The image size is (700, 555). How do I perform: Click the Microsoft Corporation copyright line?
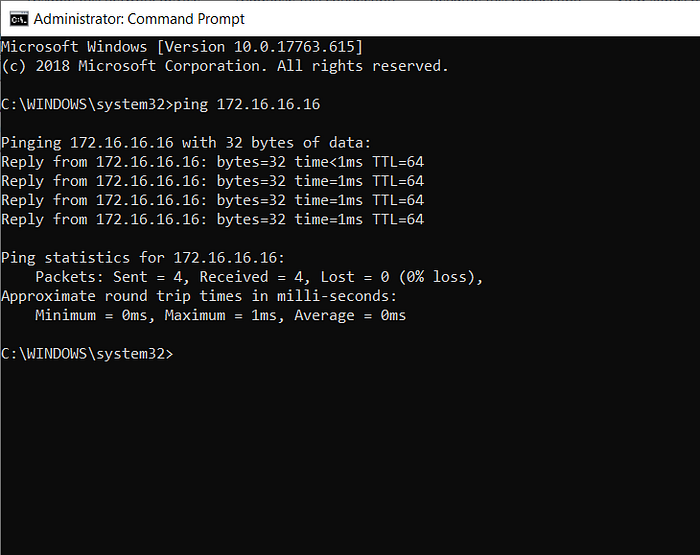tap(225, 66)
